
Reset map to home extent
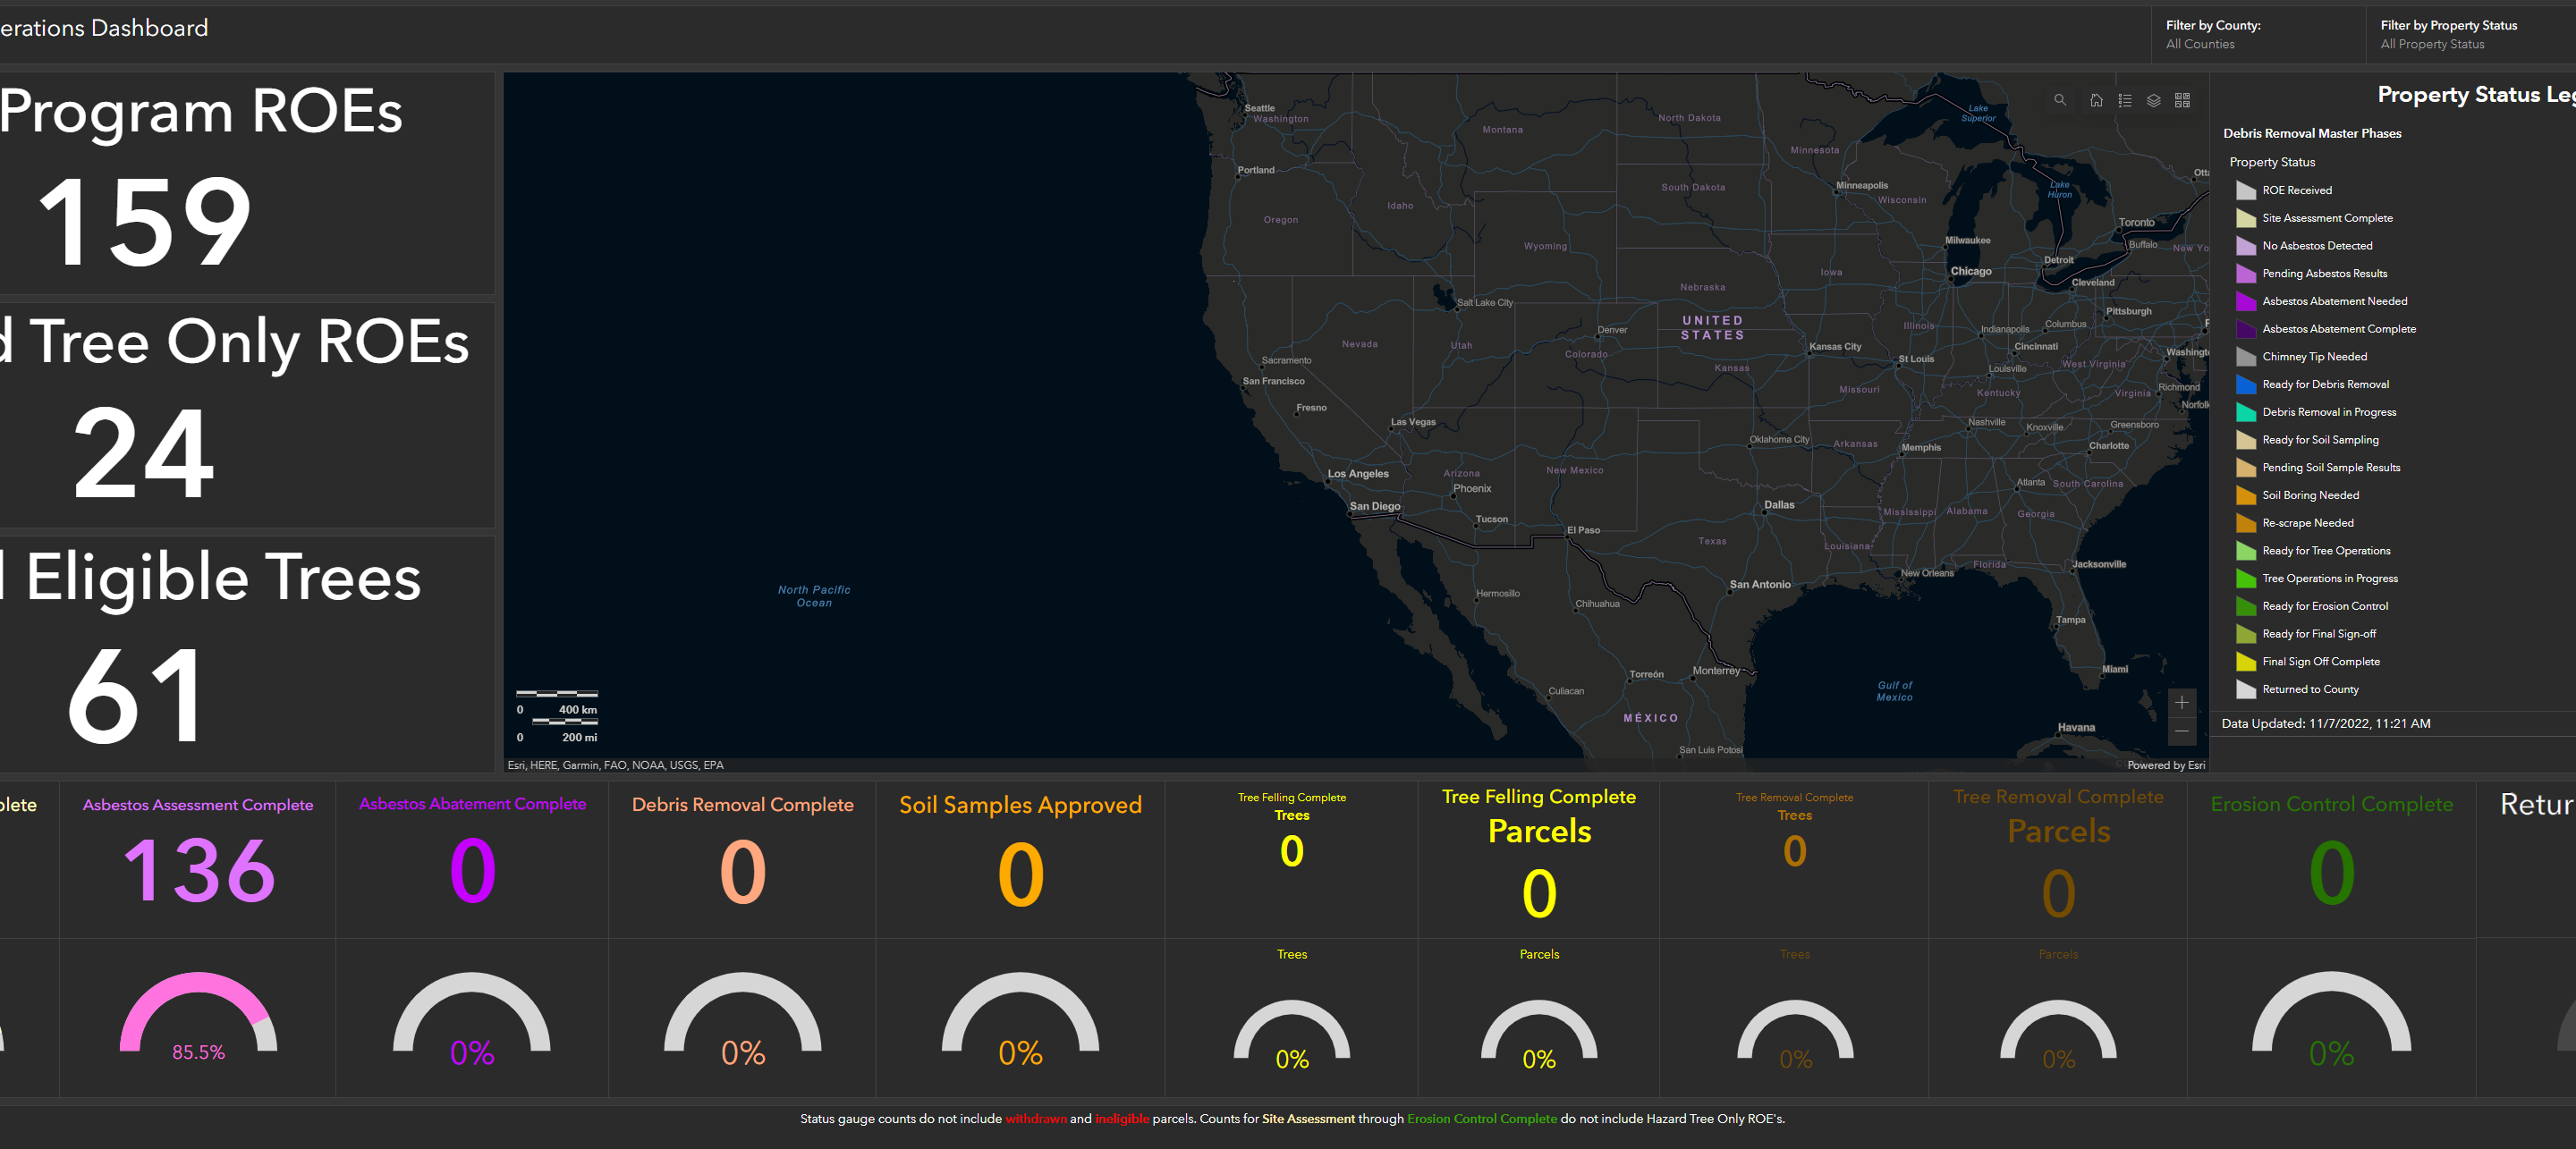pyautogui.click(x=2096, y=100)
